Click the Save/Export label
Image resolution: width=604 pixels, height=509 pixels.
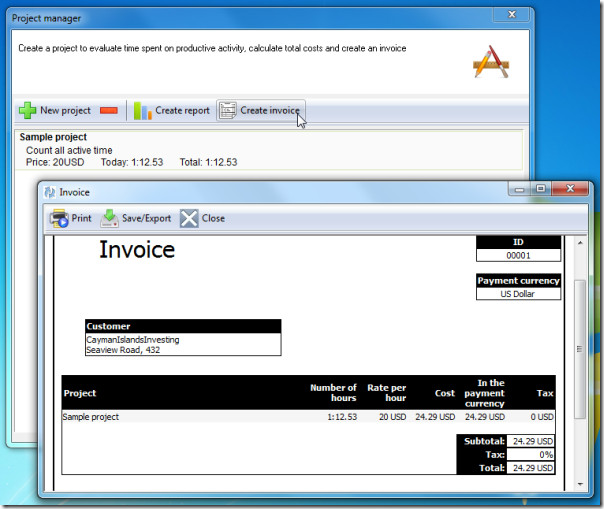point(146,218)
